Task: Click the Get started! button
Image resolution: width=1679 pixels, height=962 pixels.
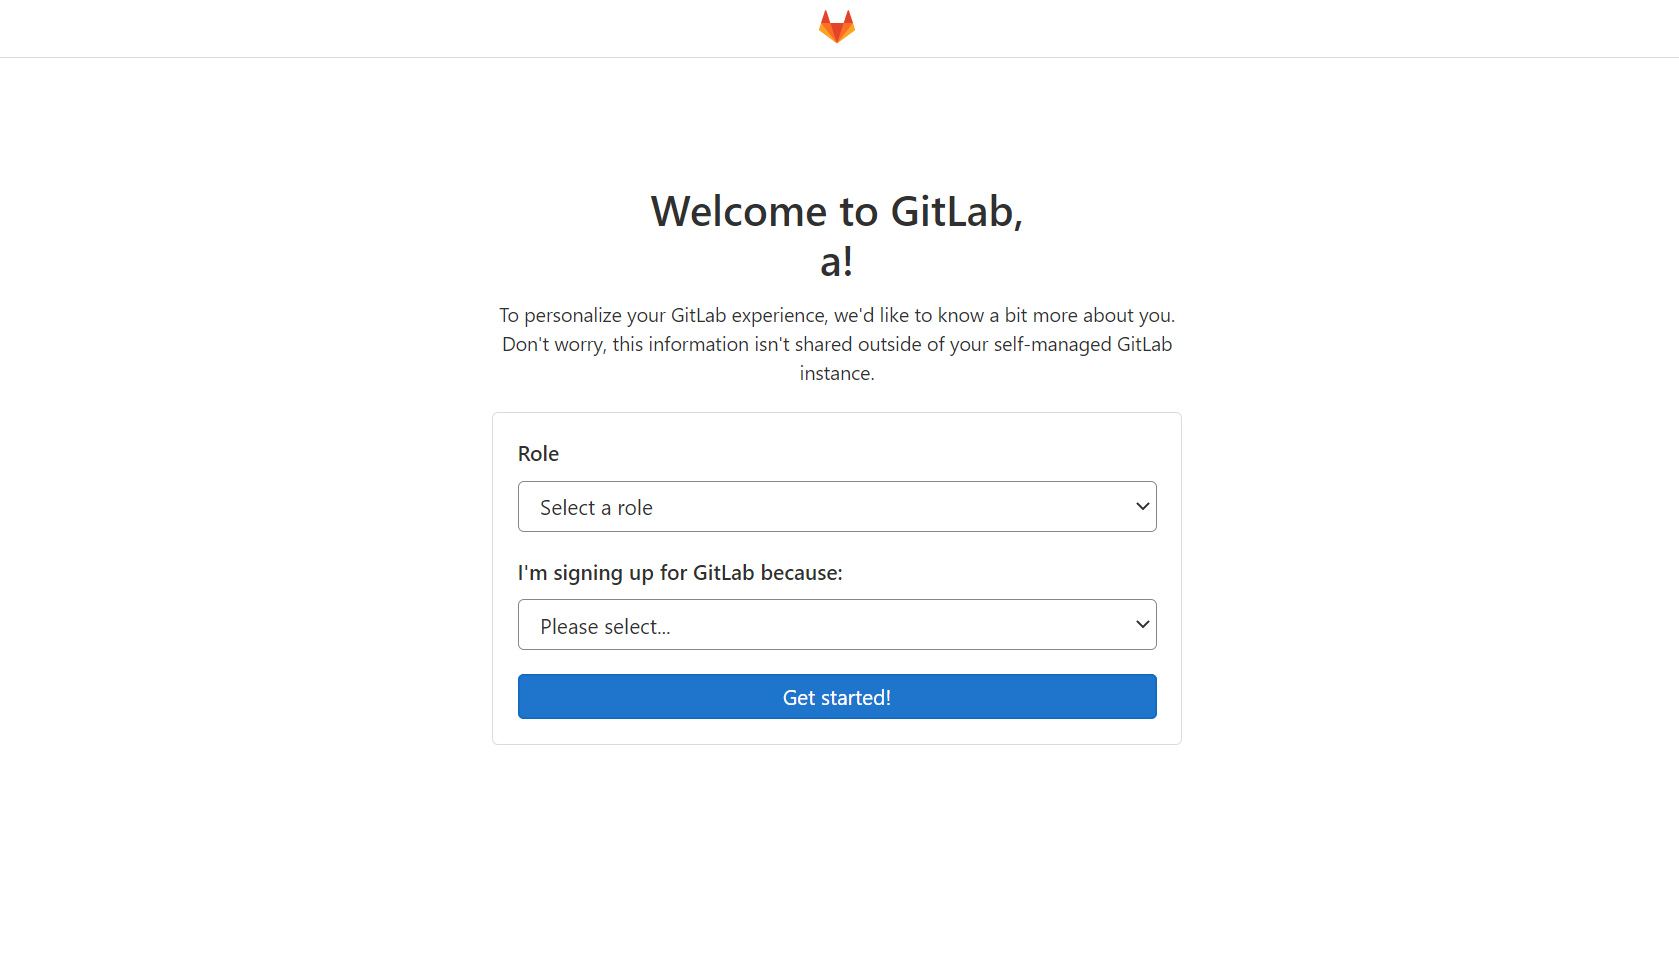Action: click(x=837, y=697)
